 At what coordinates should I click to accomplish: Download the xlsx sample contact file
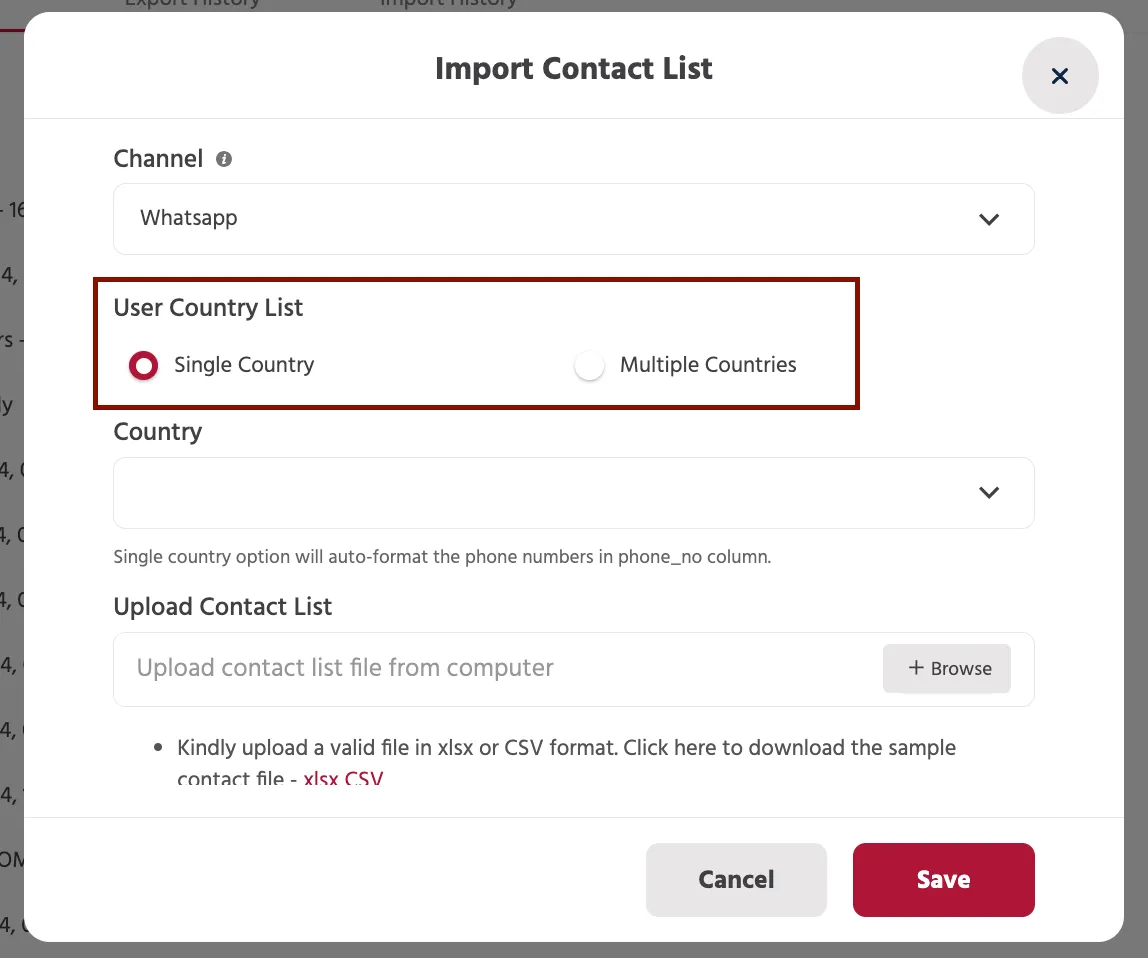pyautogui.click(x=321, y=778)
